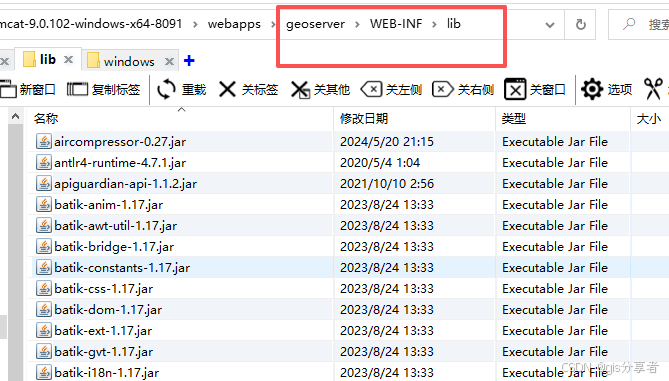Click jar icon of batik-constants-1.17.jar

(44, 267)
